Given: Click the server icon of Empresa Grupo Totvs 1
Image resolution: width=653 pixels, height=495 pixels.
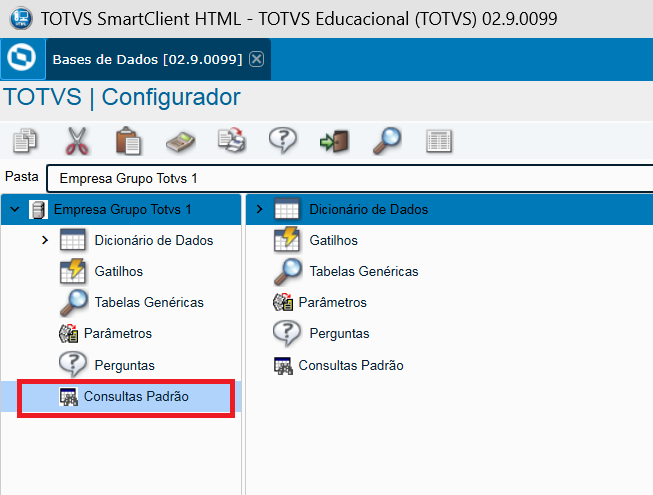Looking at the screenshot, I should tap(38, 209).
